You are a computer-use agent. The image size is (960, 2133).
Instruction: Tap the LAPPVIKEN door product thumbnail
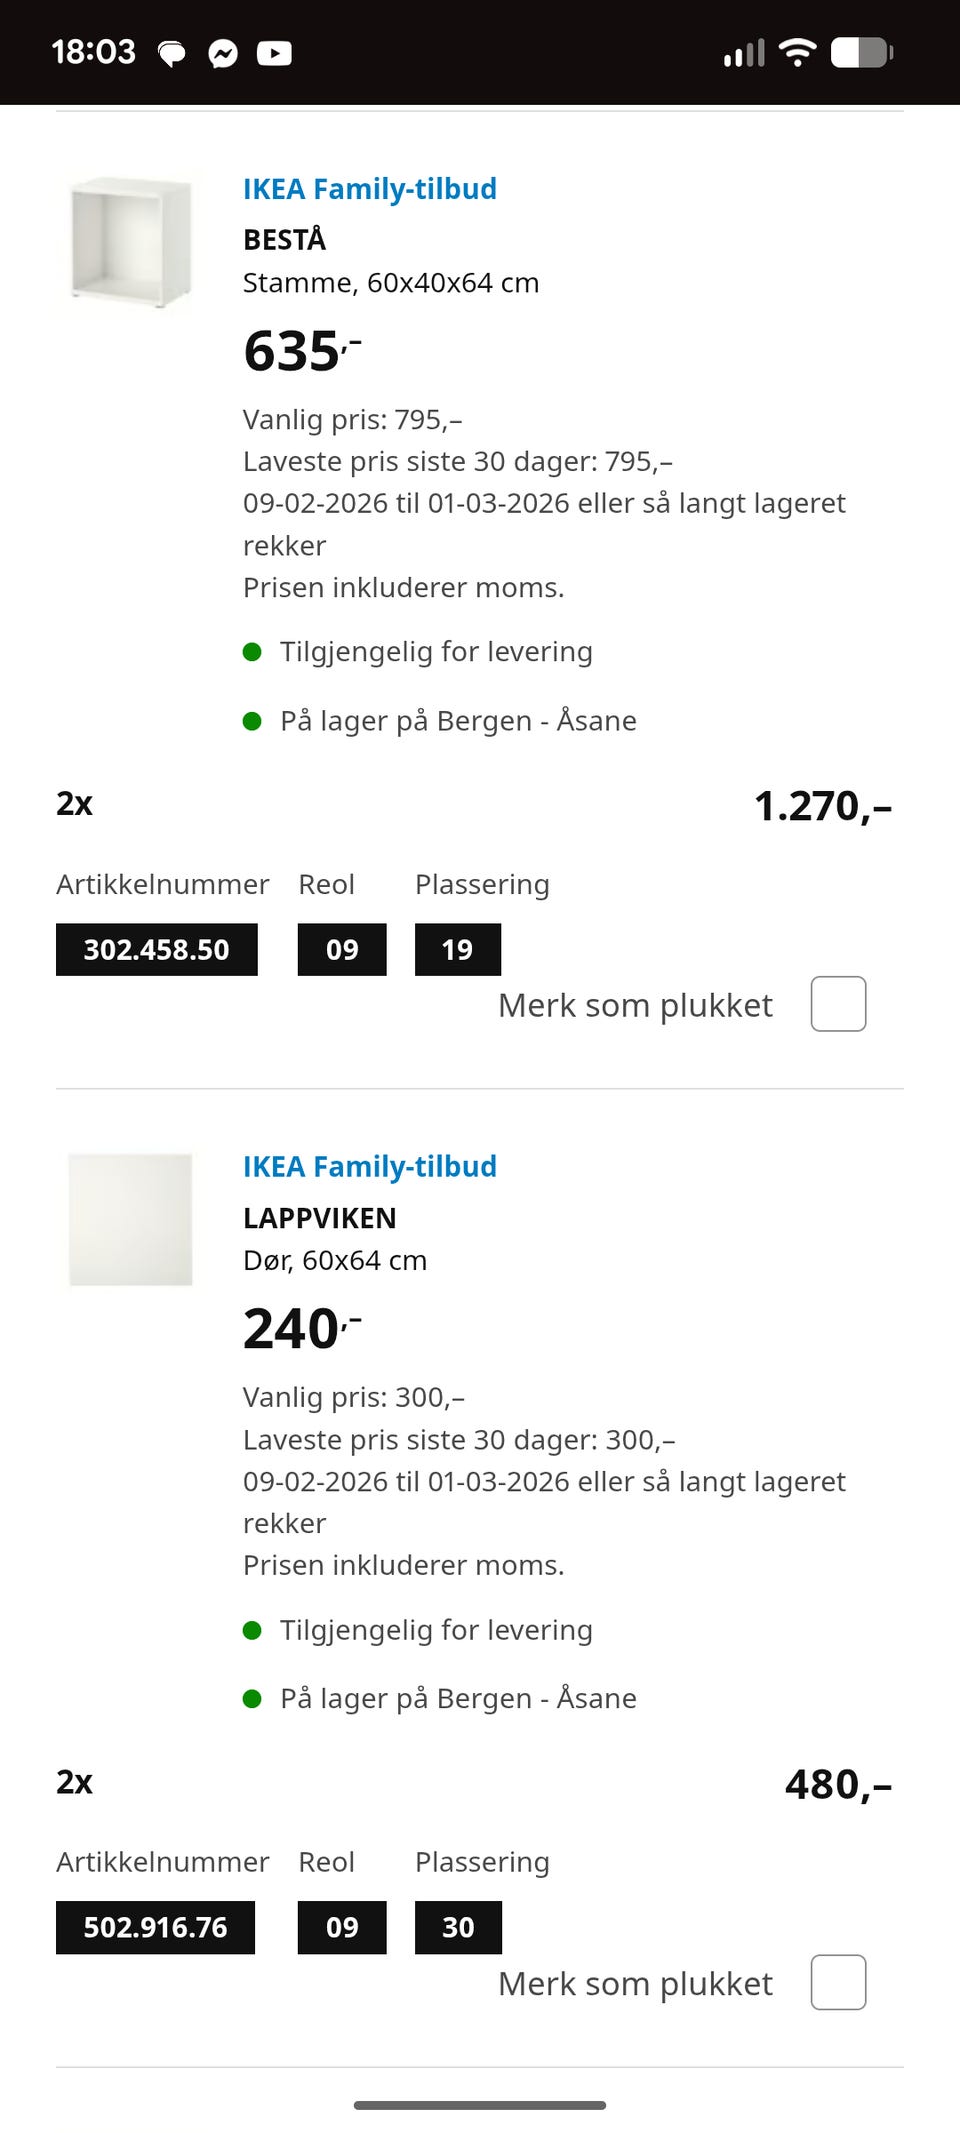(131, 1219)
